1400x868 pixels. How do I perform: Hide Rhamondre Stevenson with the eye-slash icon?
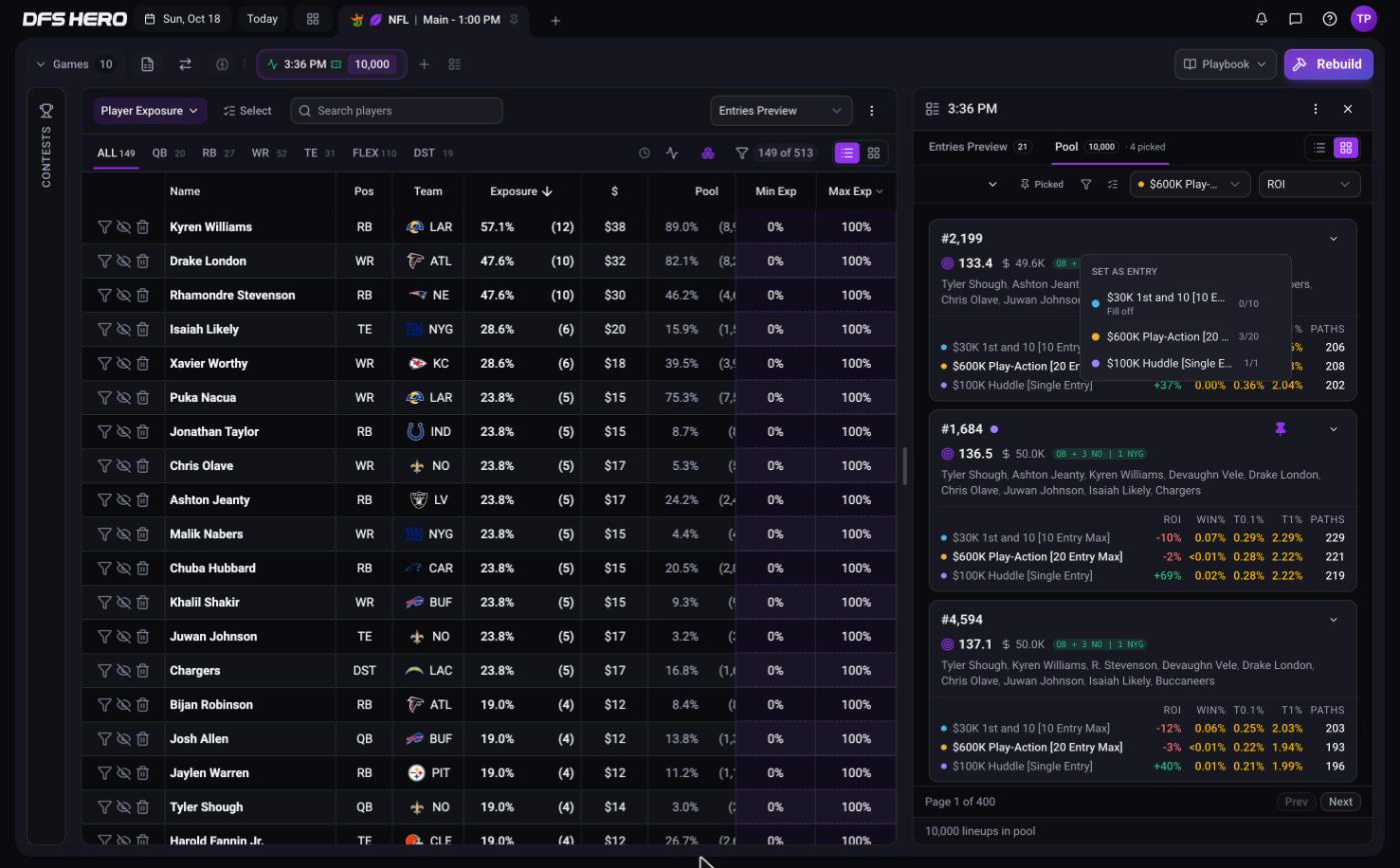123,295
